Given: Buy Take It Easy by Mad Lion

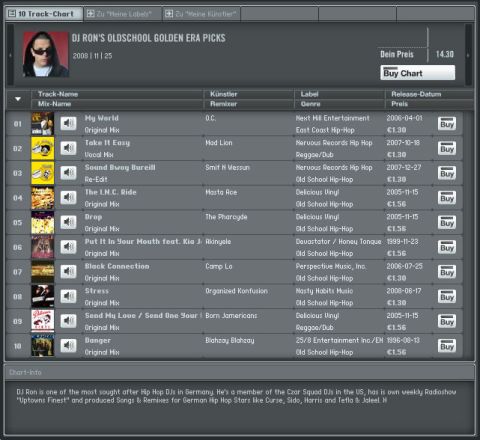Looking at the screenshot, I should 447,148.
